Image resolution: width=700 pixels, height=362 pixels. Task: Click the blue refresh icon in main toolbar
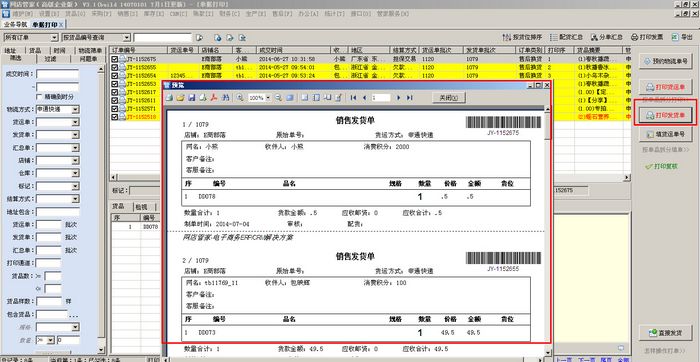click(218, 37)
